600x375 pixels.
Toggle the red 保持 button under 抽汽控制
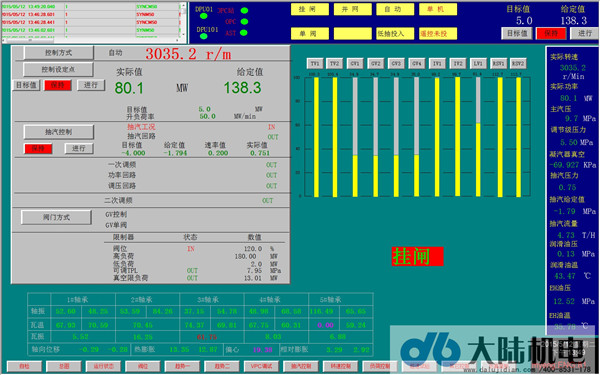point(38,148)
